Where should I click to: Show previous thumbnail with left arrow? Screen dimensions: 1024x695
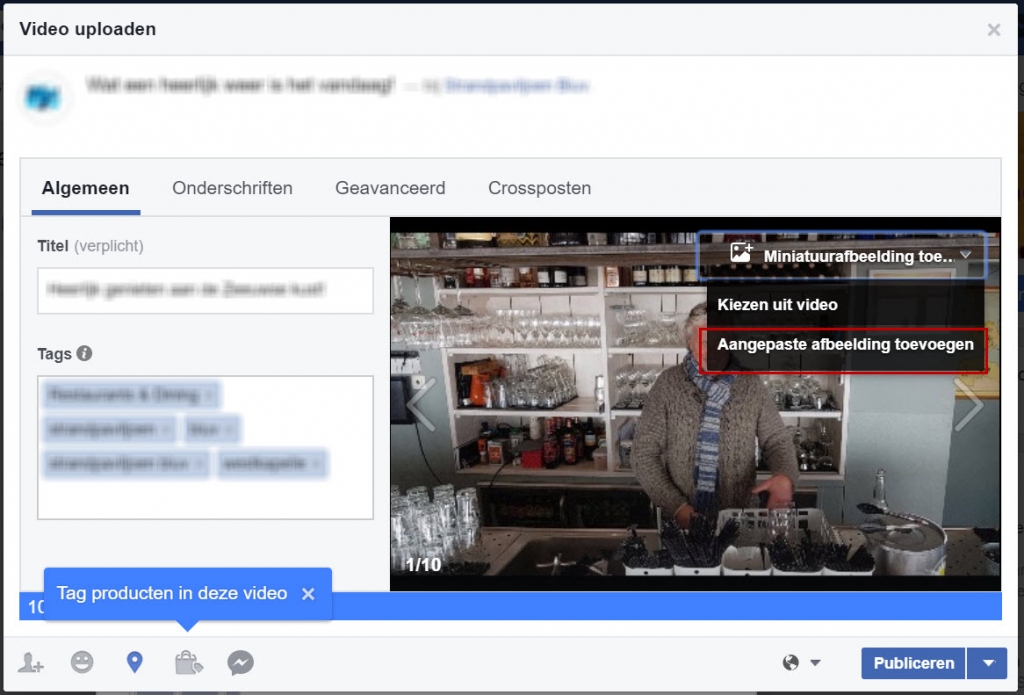point(421,404)
